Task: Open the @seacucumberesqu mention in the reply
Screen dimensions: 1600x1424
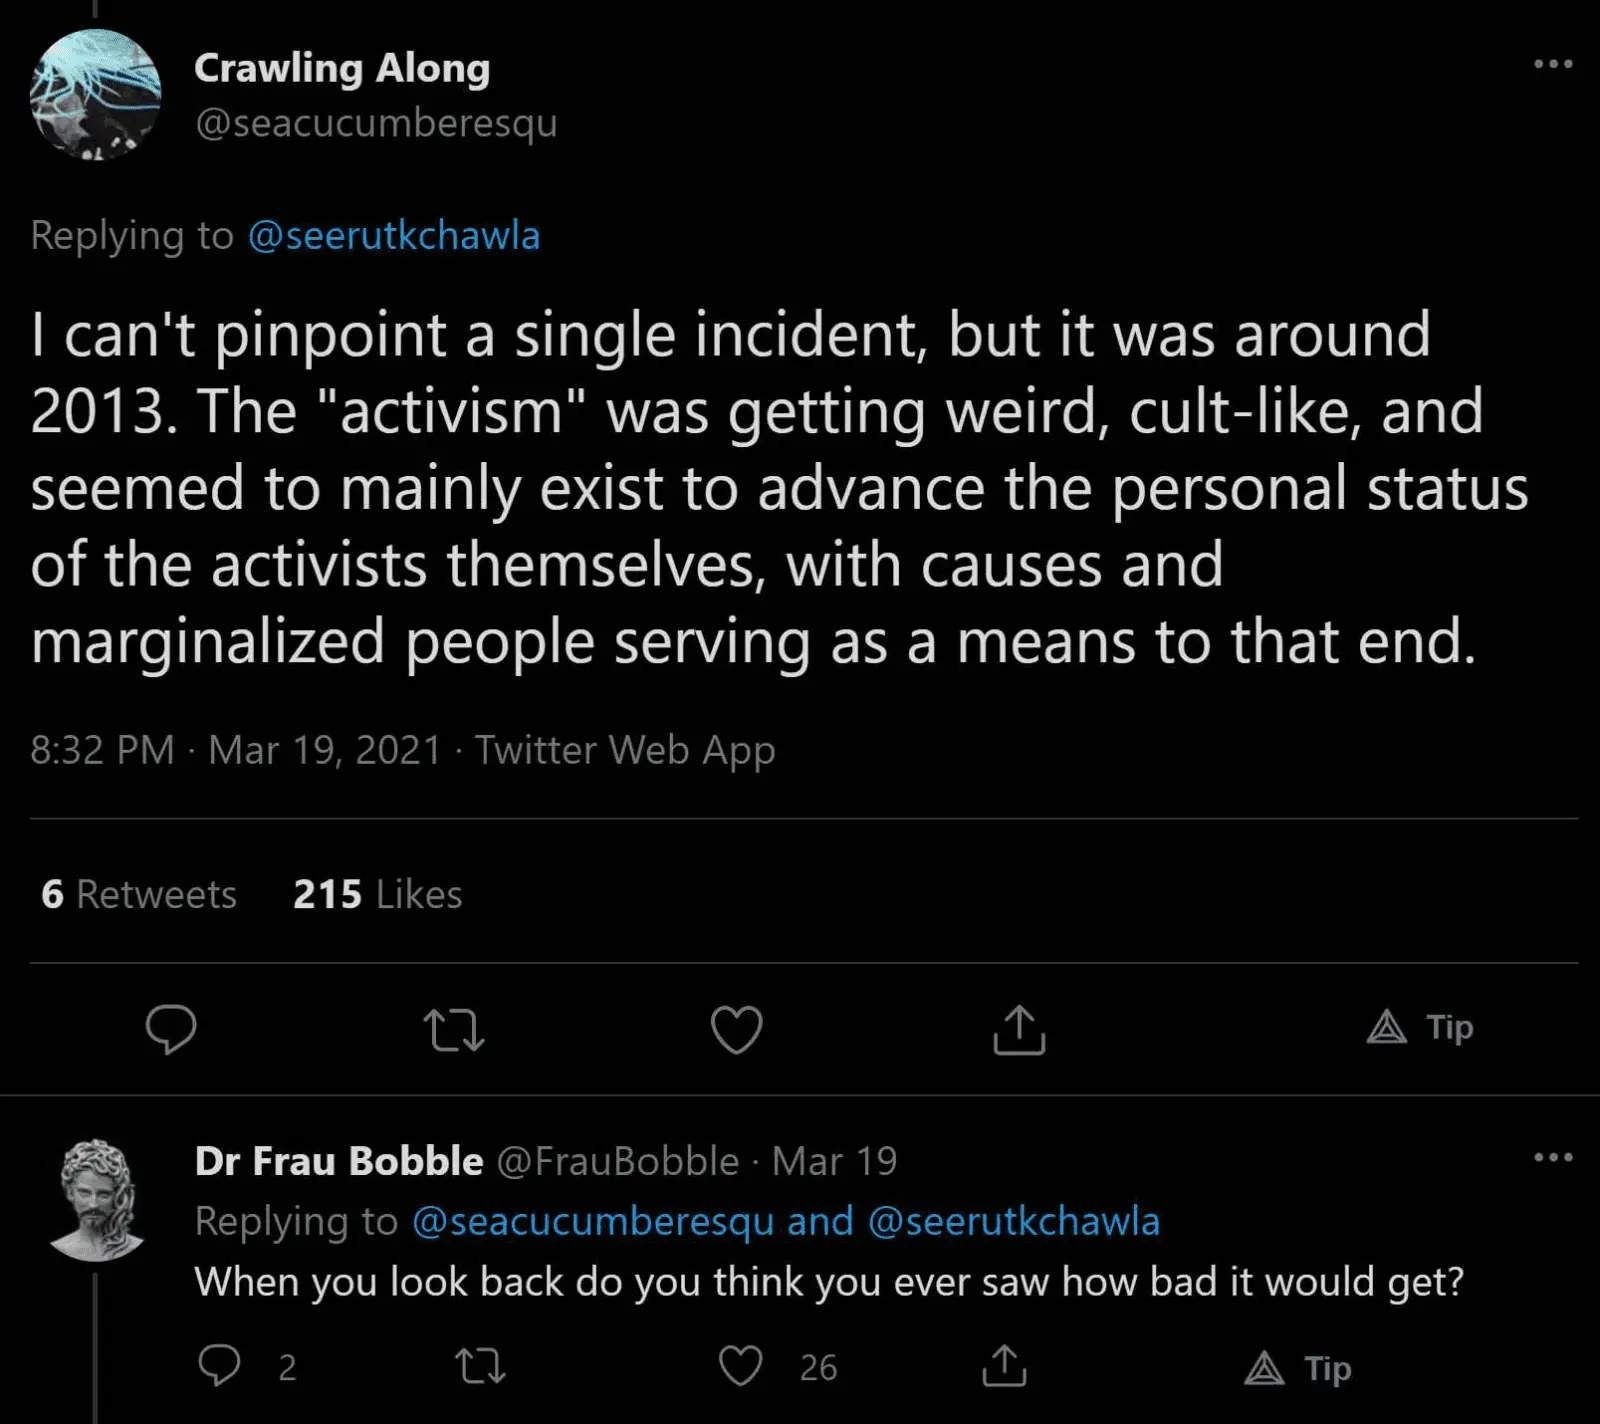Action: (x=592, y=1222)
